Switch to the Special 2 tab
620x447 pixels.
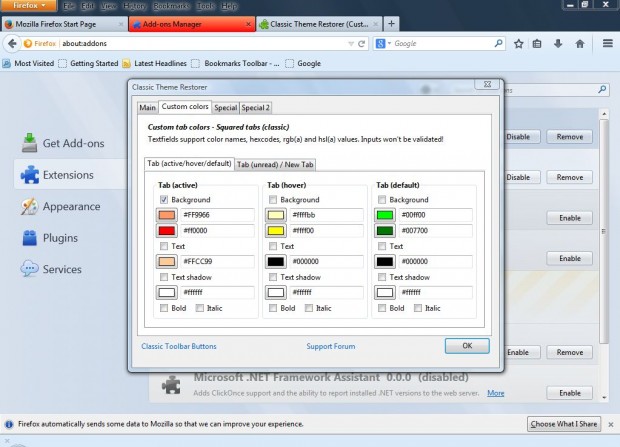tap(255, 108)
